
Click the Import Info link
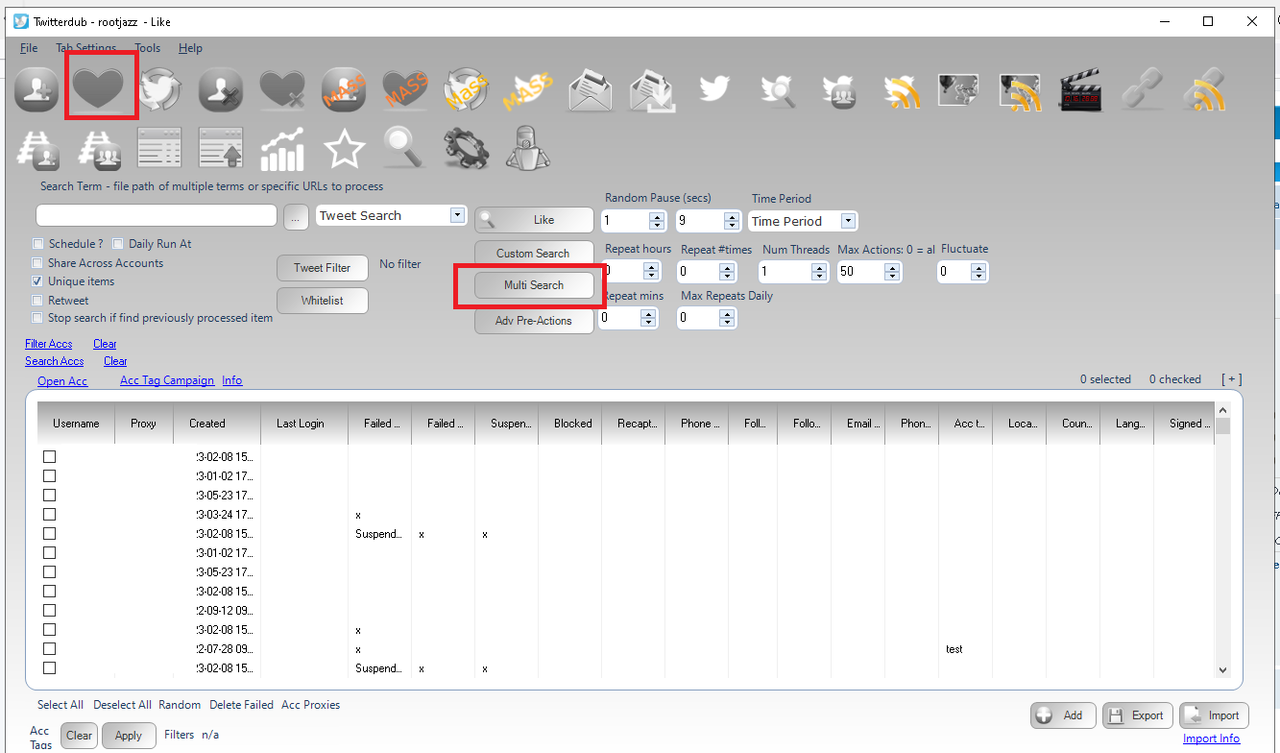[x=1211, y=738]
